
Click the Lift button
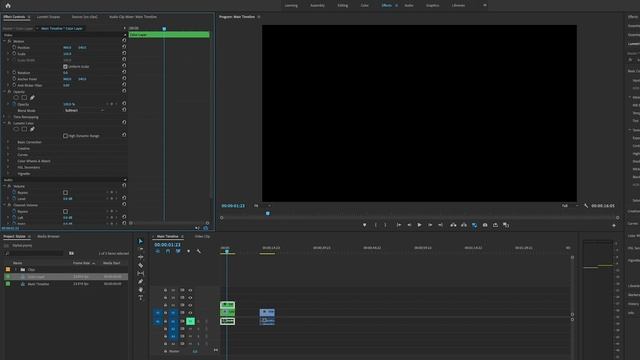point(453,225)
